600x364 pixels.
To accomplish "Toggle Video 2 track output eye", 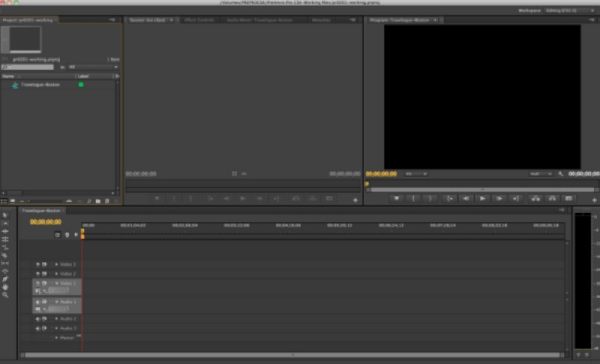I will point(38,274).
